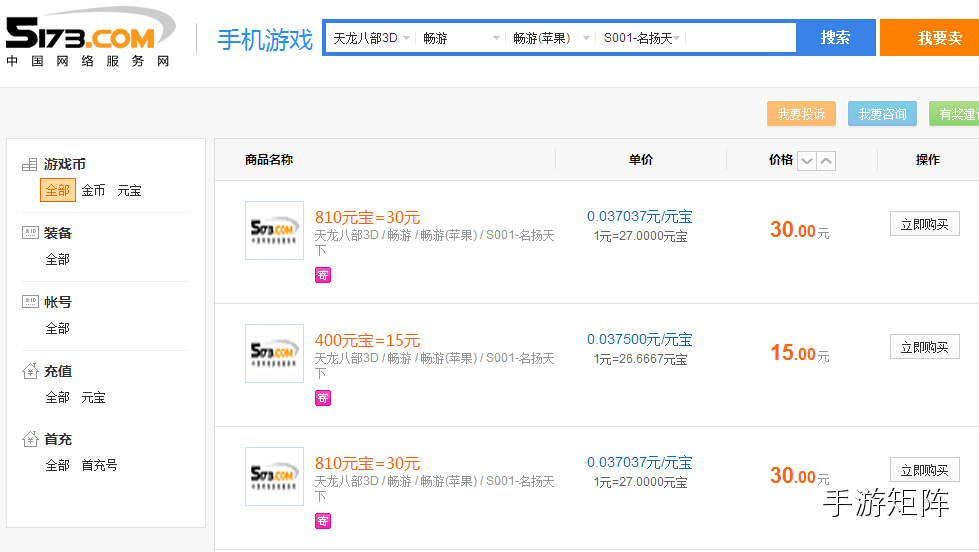Open first 810元宝=30元 listing title
Screen dimensions: 979x552
pyautogui.click(x=367, y=217)
